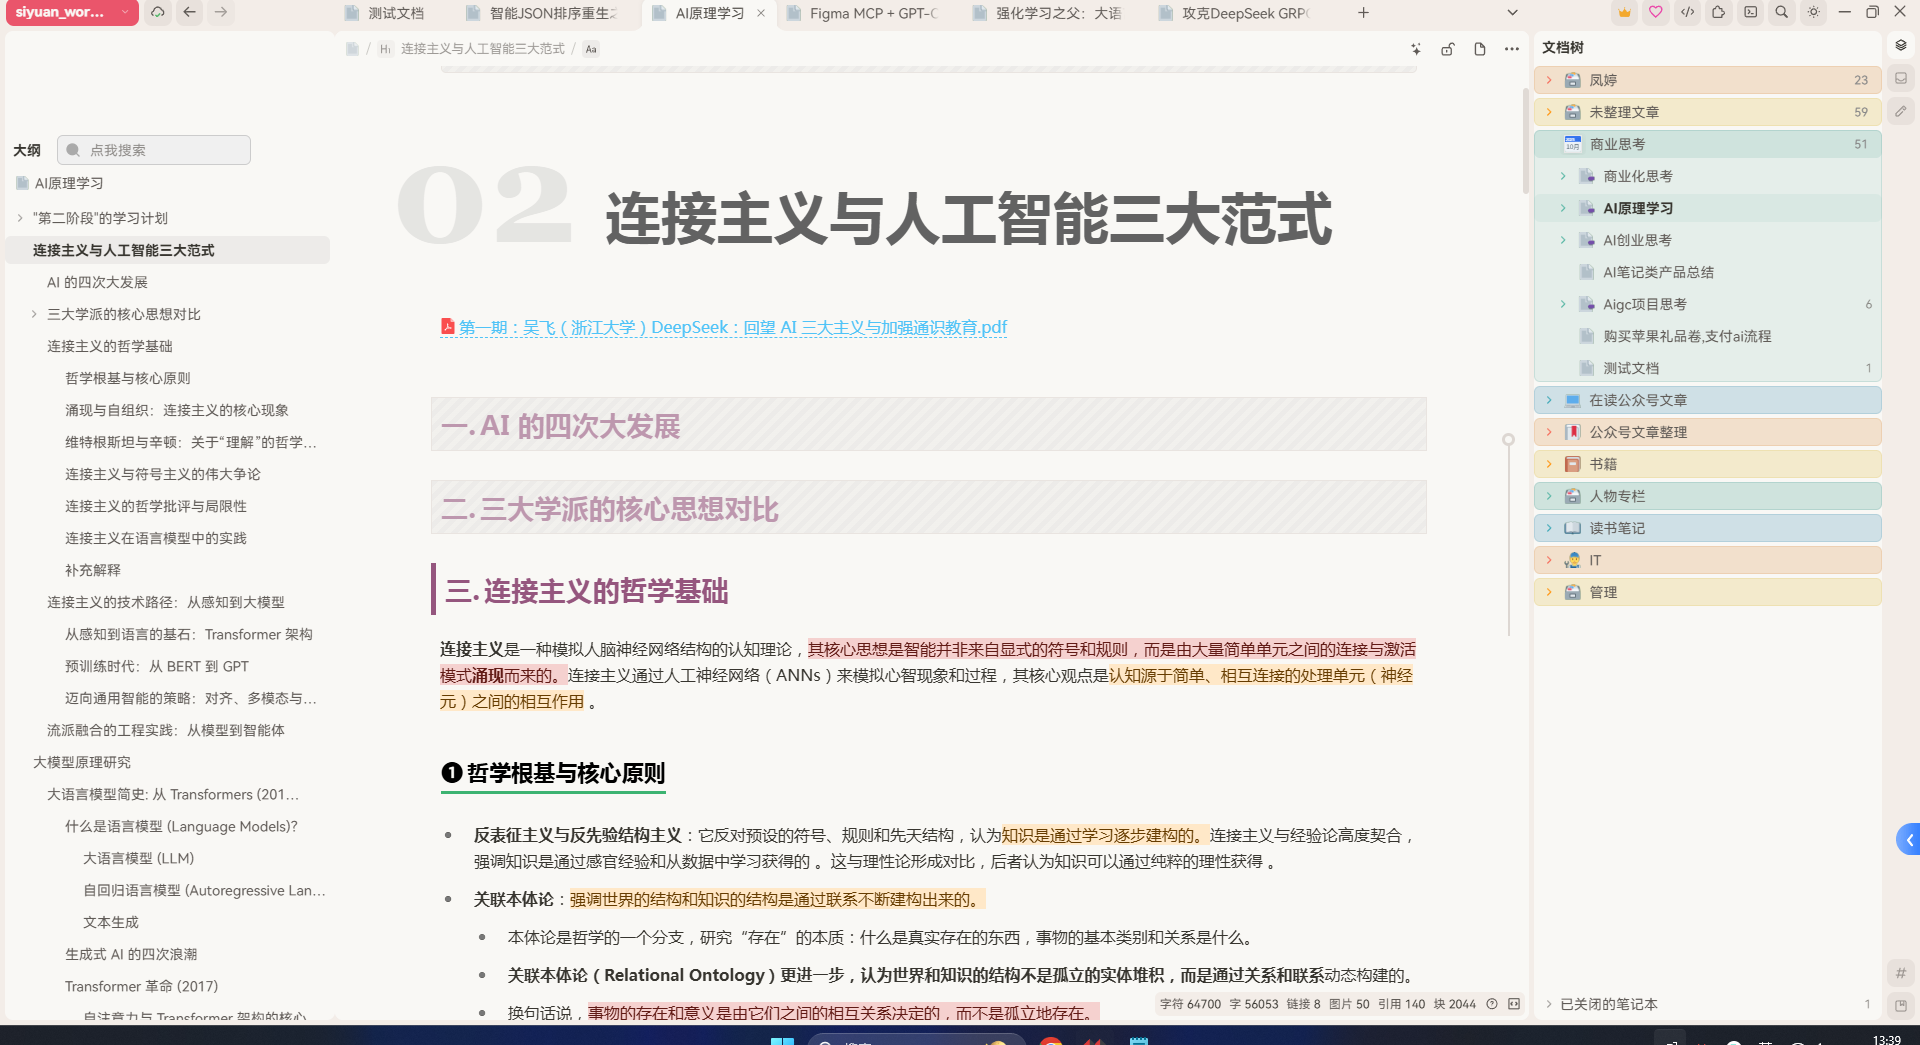Click the search magnifier icon in top bar
Image resolution: width=1920 pixels, height=1045 pixels.
1781,13
